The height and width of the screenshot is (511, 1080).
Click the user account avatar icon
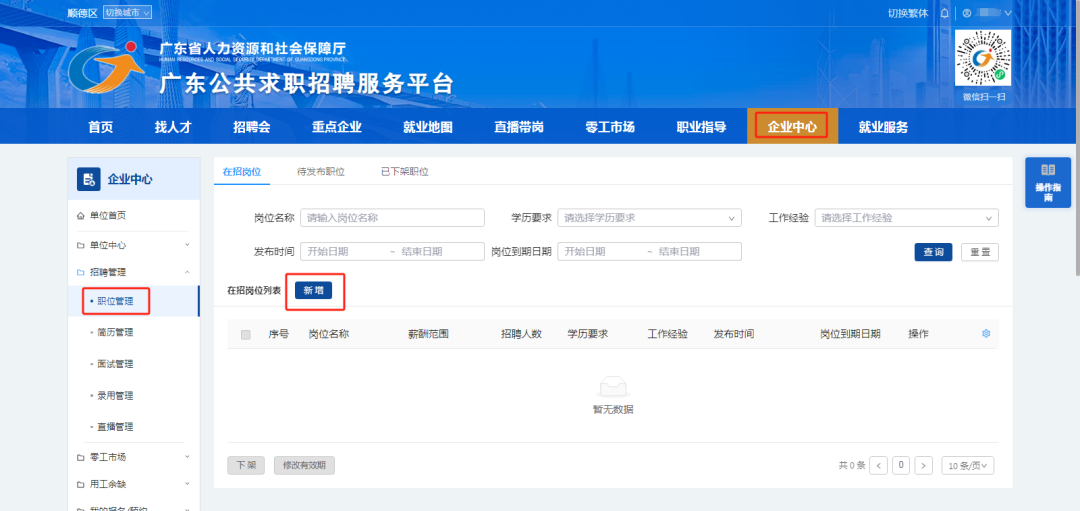pyautogui.click(x=967, y=13)
